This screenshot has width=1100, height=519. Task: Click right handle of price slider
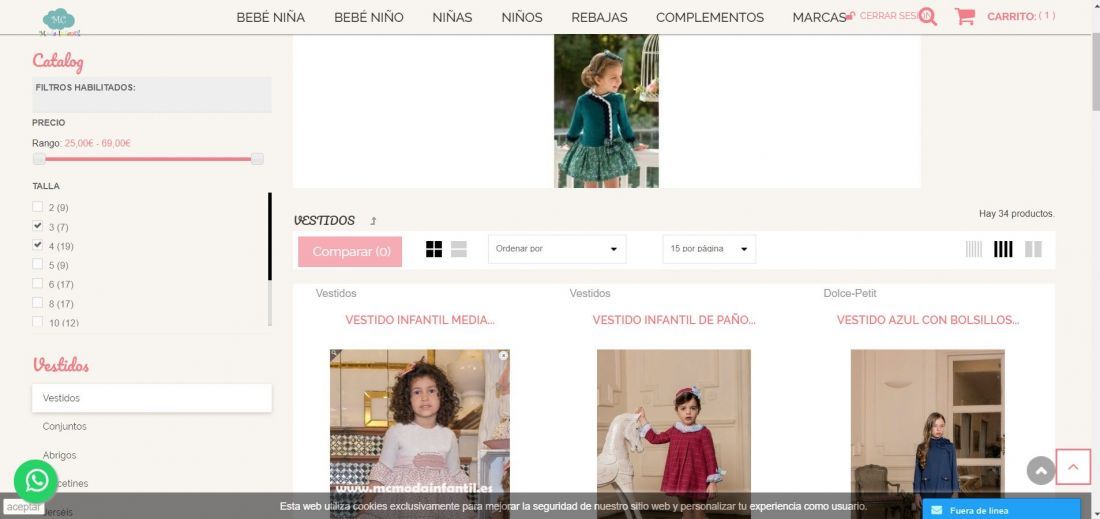tap(257, 159)
